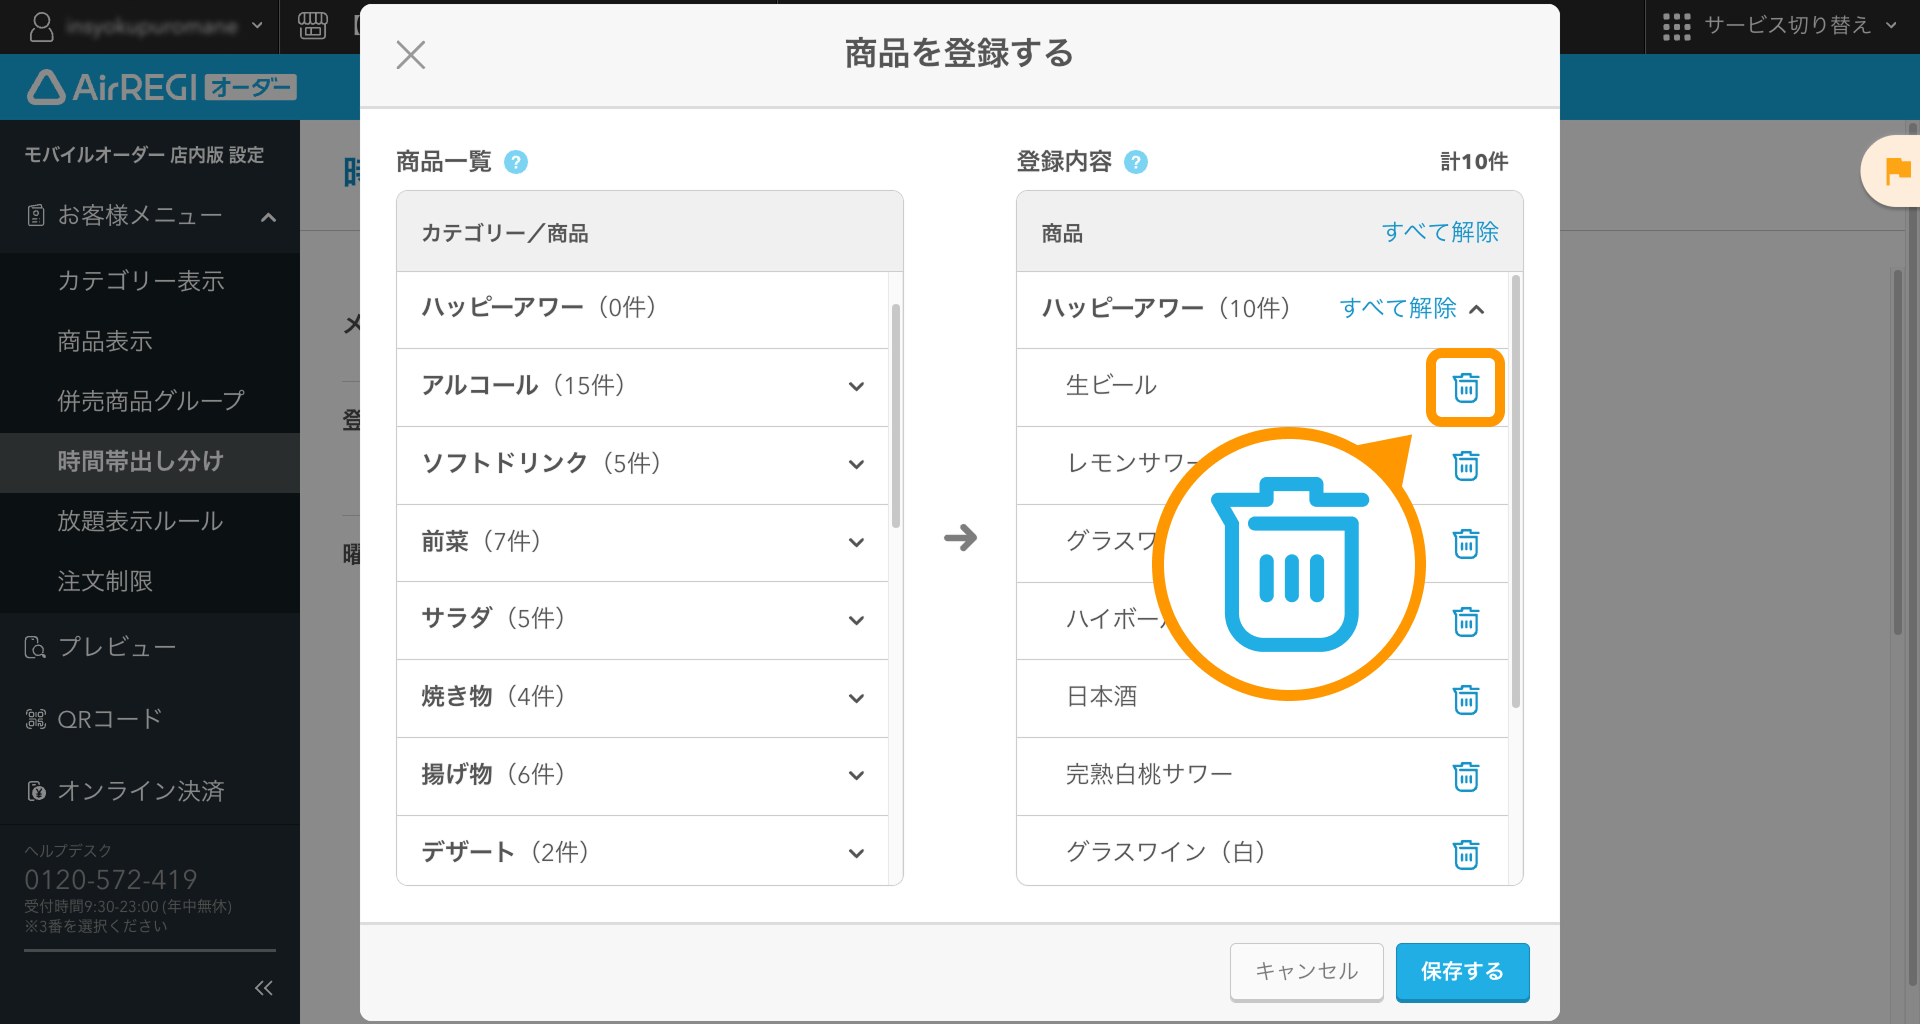Open 注文制限 in sidebar
The height and width of the screenshot is (1024, 1920).
click(105, 581)
